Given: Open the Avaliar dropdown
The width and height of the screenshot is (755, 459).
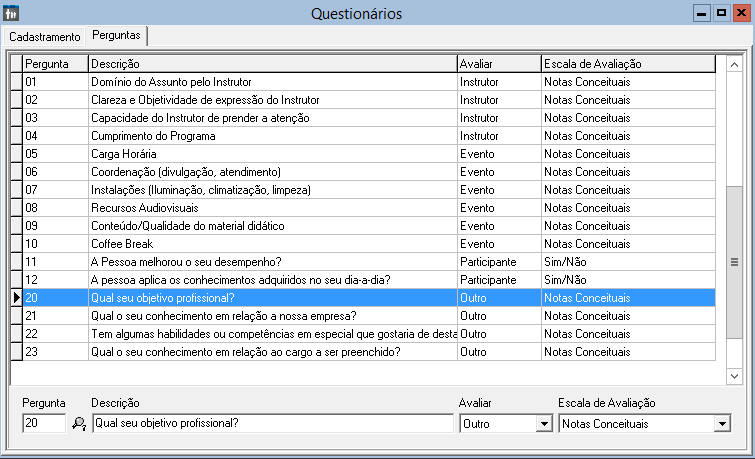Looking at the screenshot, I should point(544,424).
